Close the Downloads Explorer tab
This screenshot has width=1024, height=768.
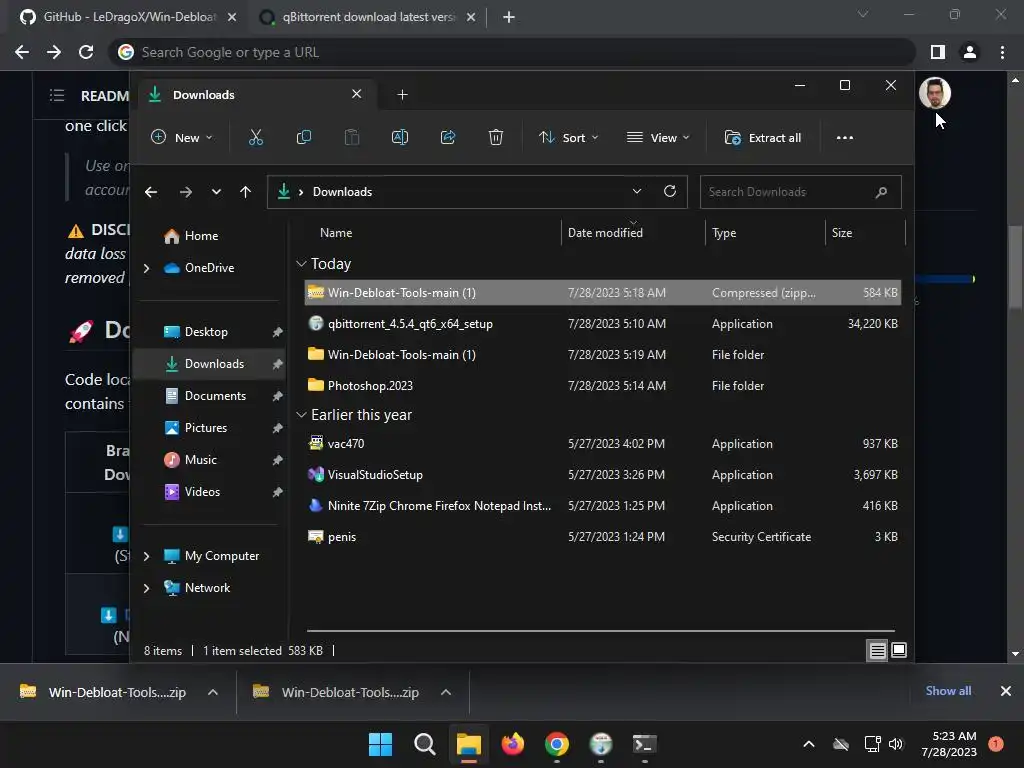(357, 94)
